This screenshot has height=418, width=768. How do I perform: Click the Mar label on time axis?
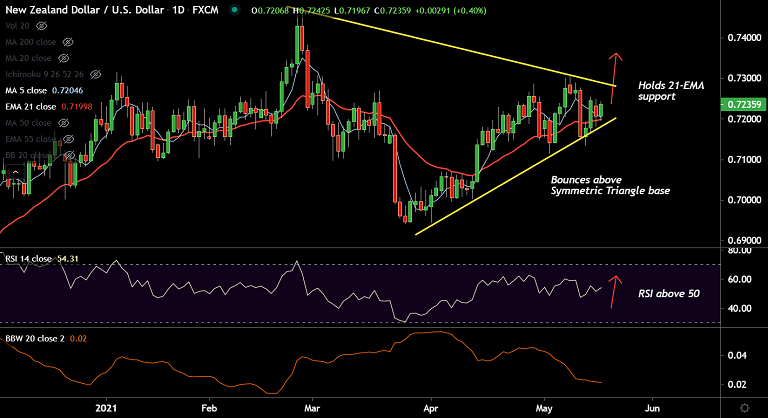pyautogui.click(x=312, y=408)
